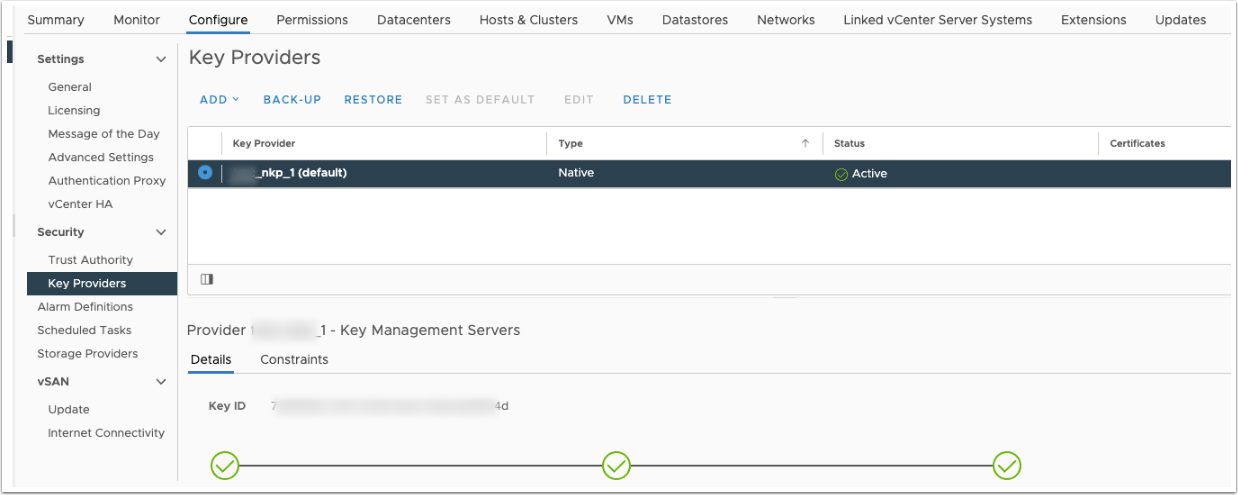Open Alarm Definitions

(85, 307)
